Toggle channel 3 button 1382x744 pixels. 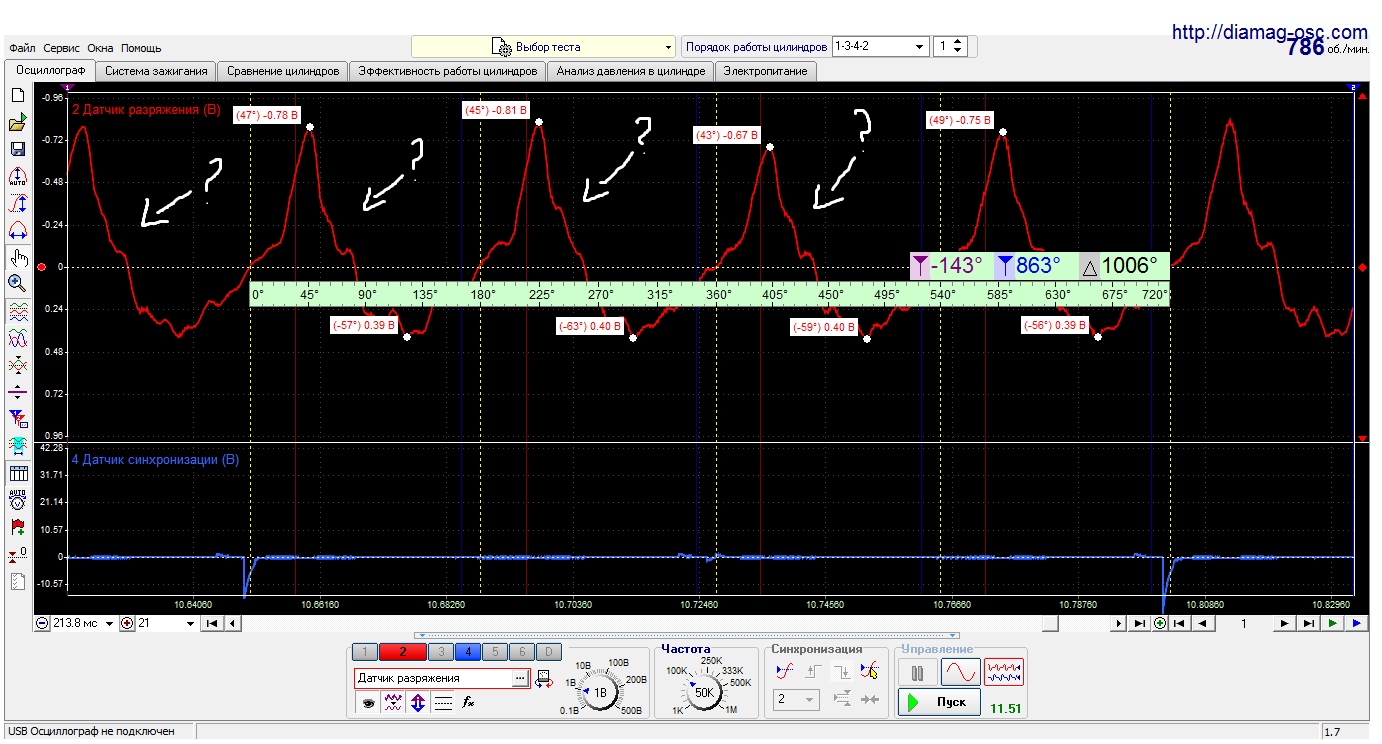(x=441, y=652)
